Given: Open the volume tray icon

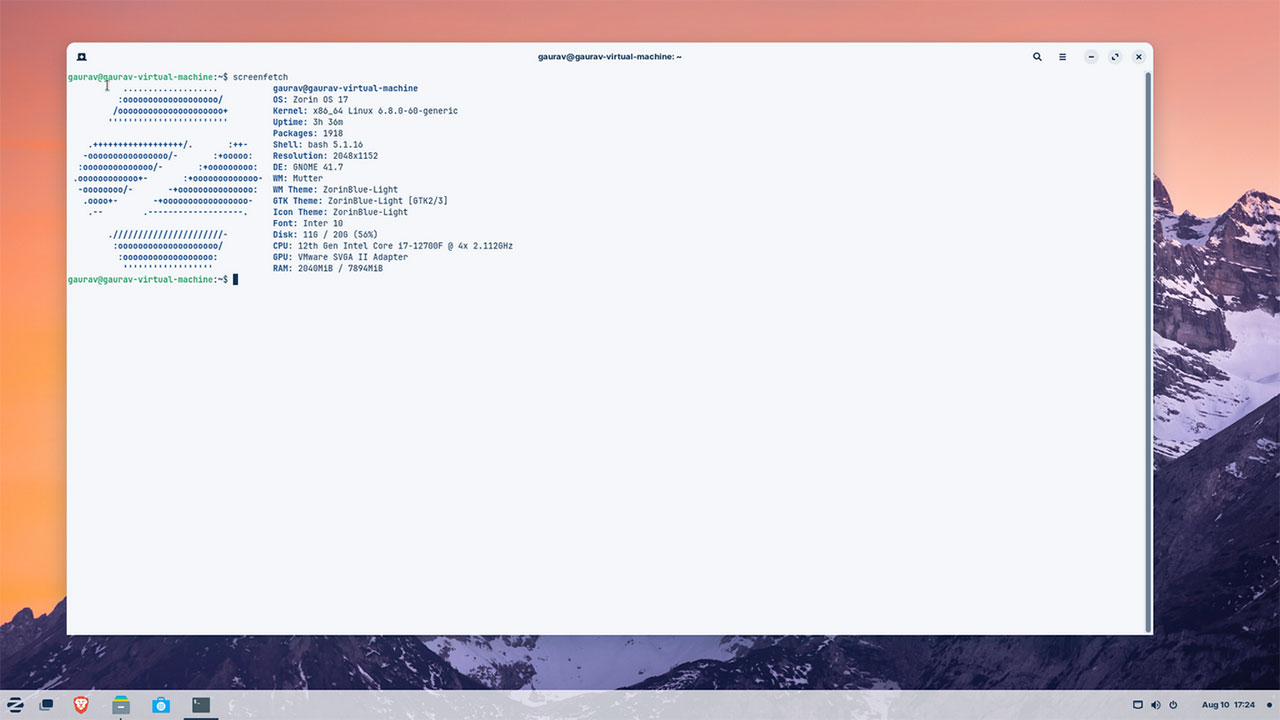Looking at the screenshot, I should [x=1155, y=705].
